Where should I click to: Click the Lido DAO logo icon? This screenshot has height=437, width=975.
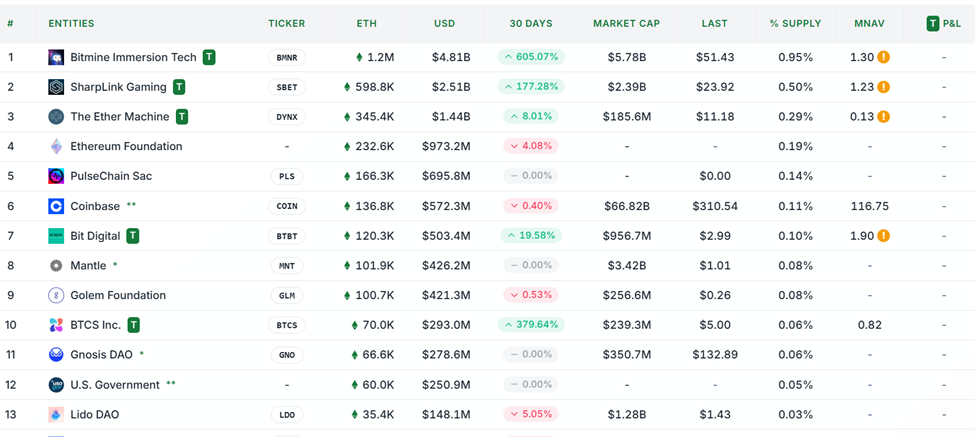tap(56, 414)
